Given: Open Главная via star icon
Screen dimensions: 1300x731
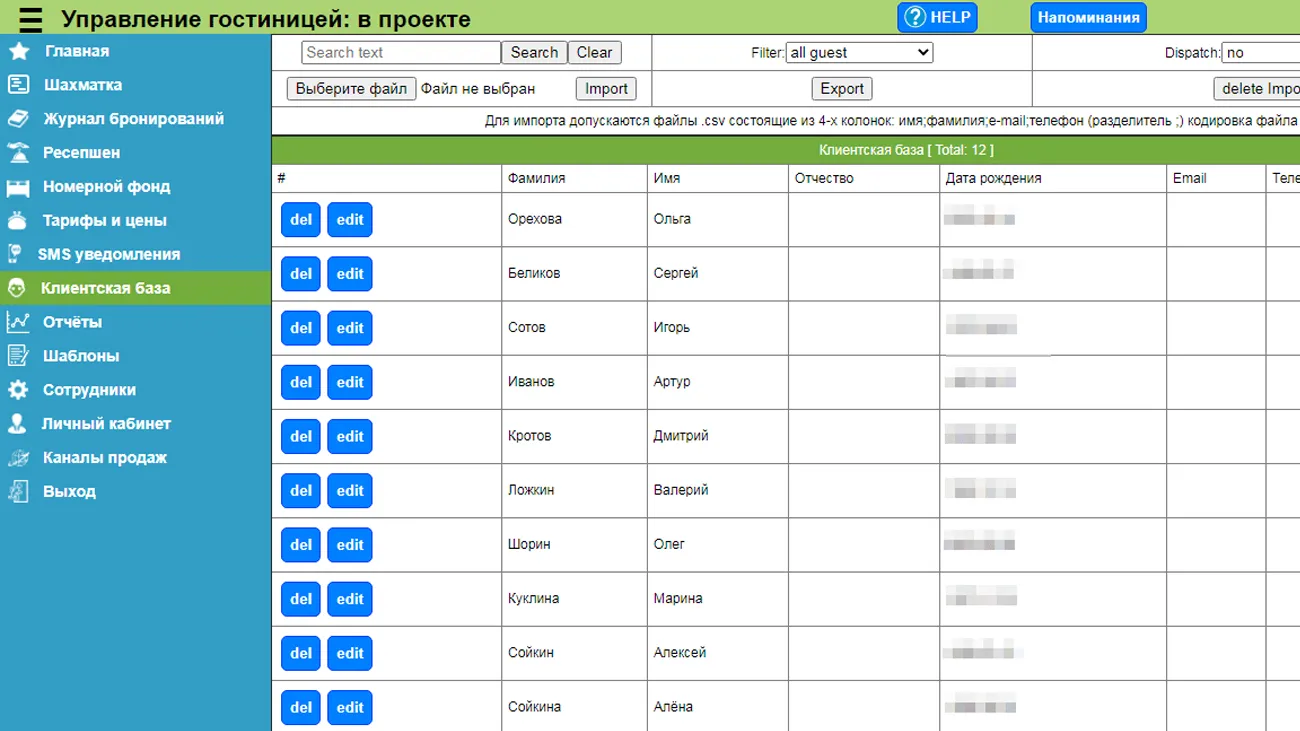Looking at the screenshot, I should (19, 51).
